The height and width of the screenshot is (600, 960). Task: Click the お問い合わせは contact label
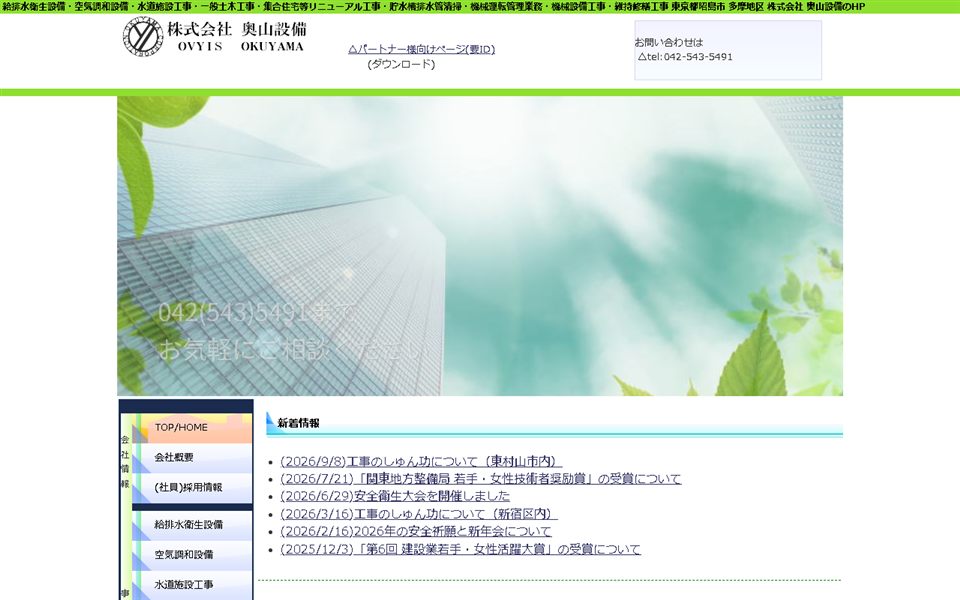pos(669,42)
